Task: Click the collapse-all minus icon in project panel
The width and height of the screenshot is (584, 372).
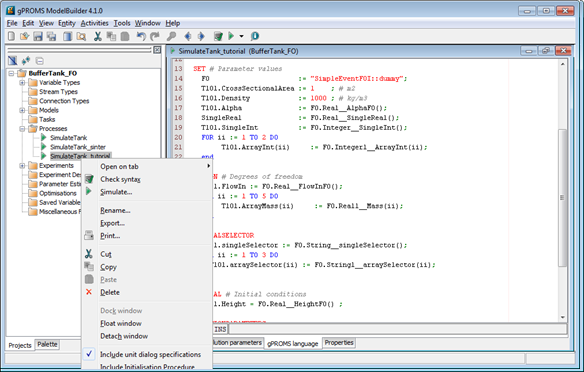Action: click(39, 61)
